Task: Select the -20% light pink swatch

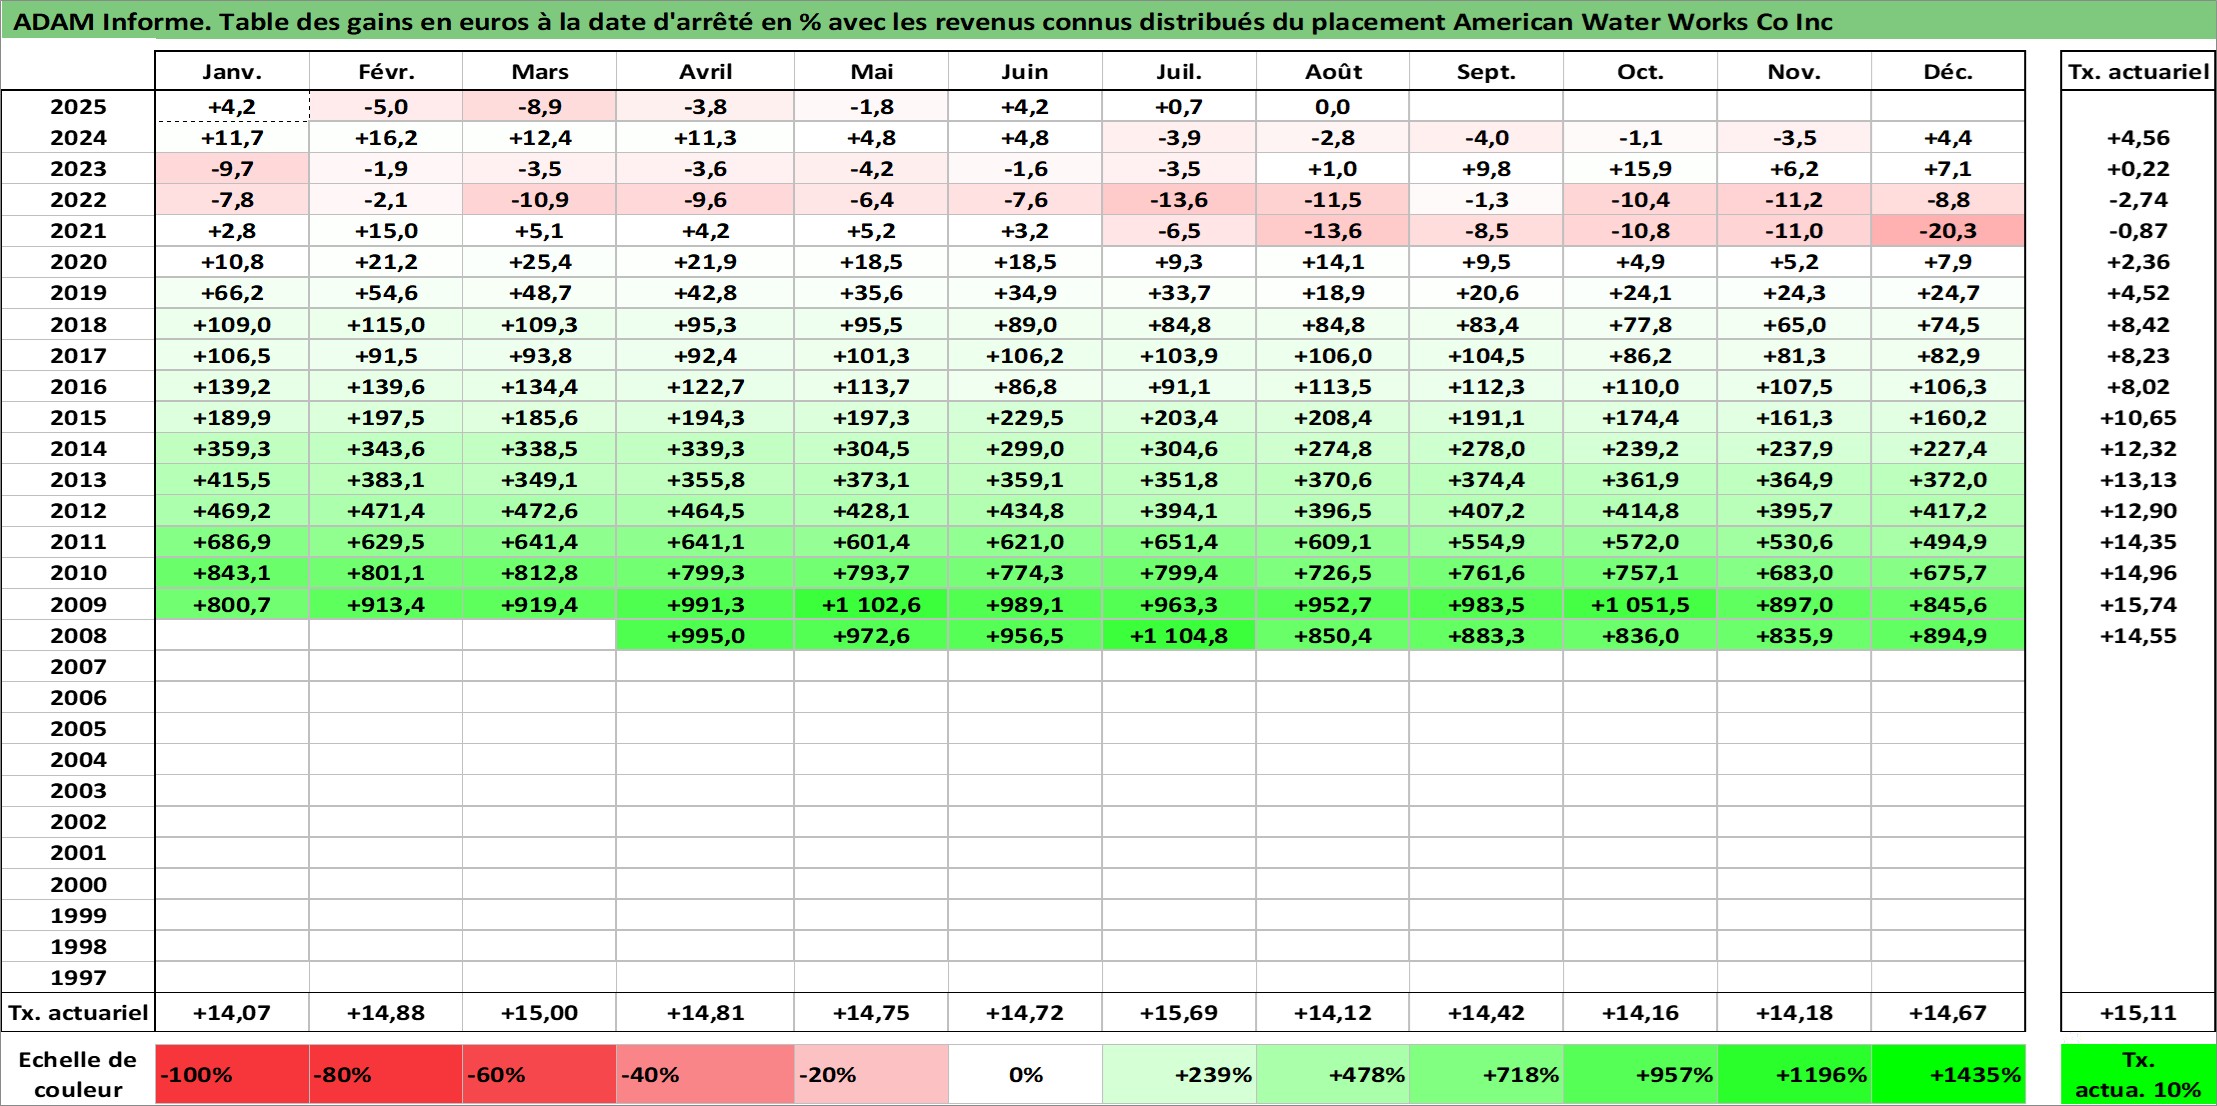Action: 871,1075
